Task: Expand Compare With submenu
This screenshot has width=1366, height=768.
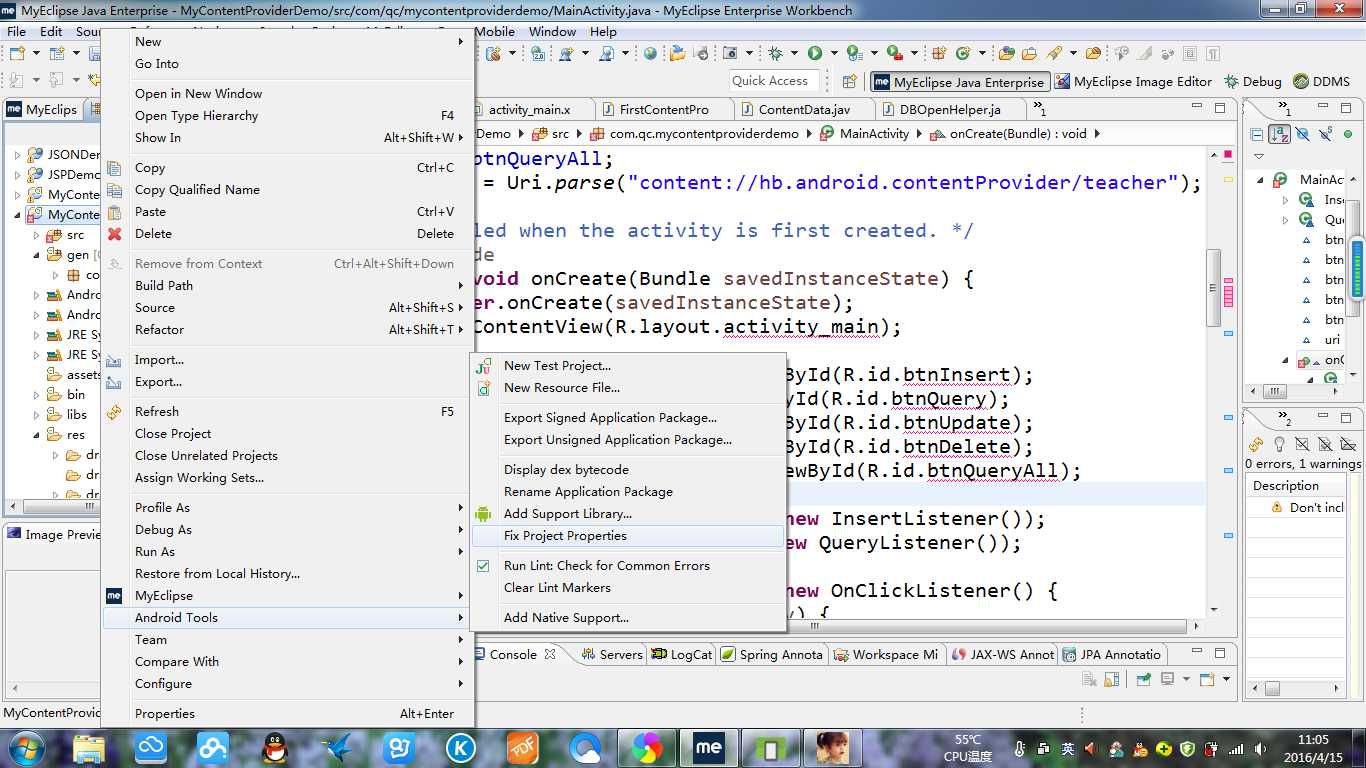Action: [x=288, y=662]
